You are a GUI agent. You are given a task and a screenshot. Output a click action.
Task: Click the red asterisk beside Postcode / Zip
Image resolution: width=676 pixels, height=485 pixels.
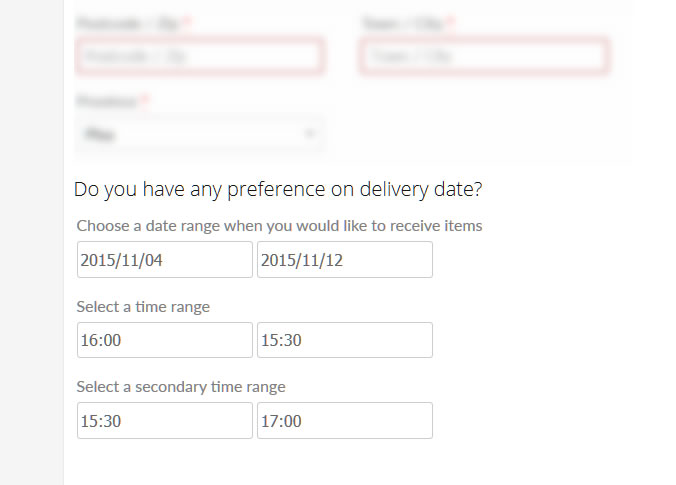187,21
